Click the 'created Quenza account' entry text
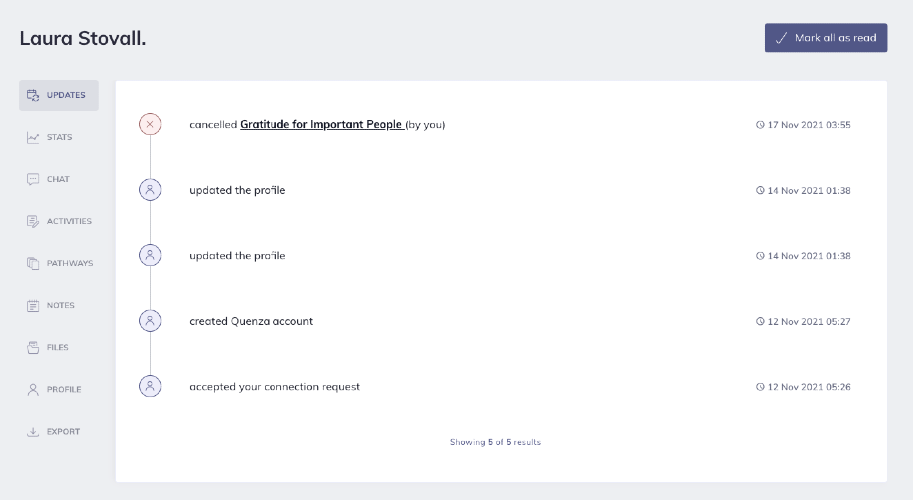 click(x=251, y=321)
